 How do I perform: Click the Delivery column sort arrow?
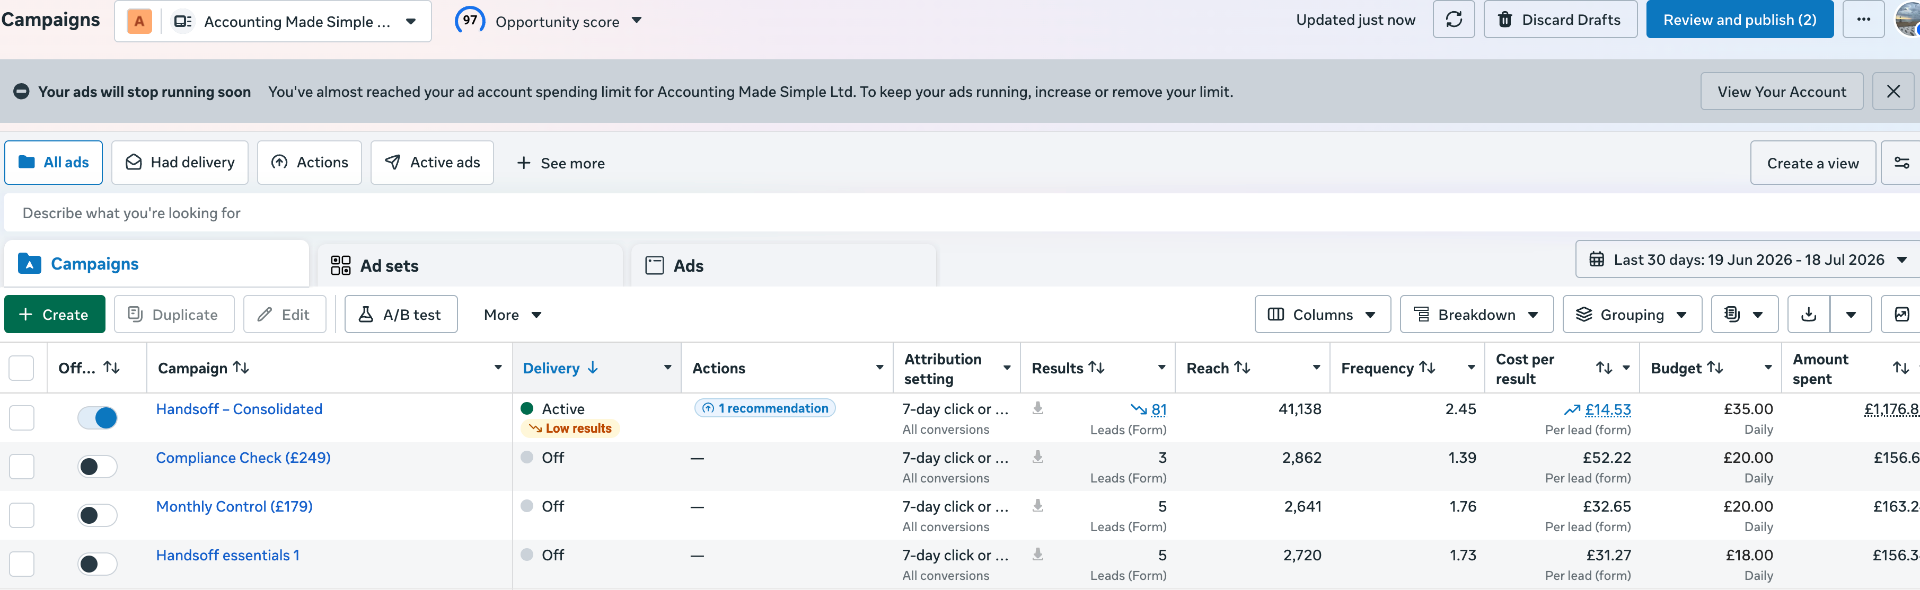(x=593, y=368)
